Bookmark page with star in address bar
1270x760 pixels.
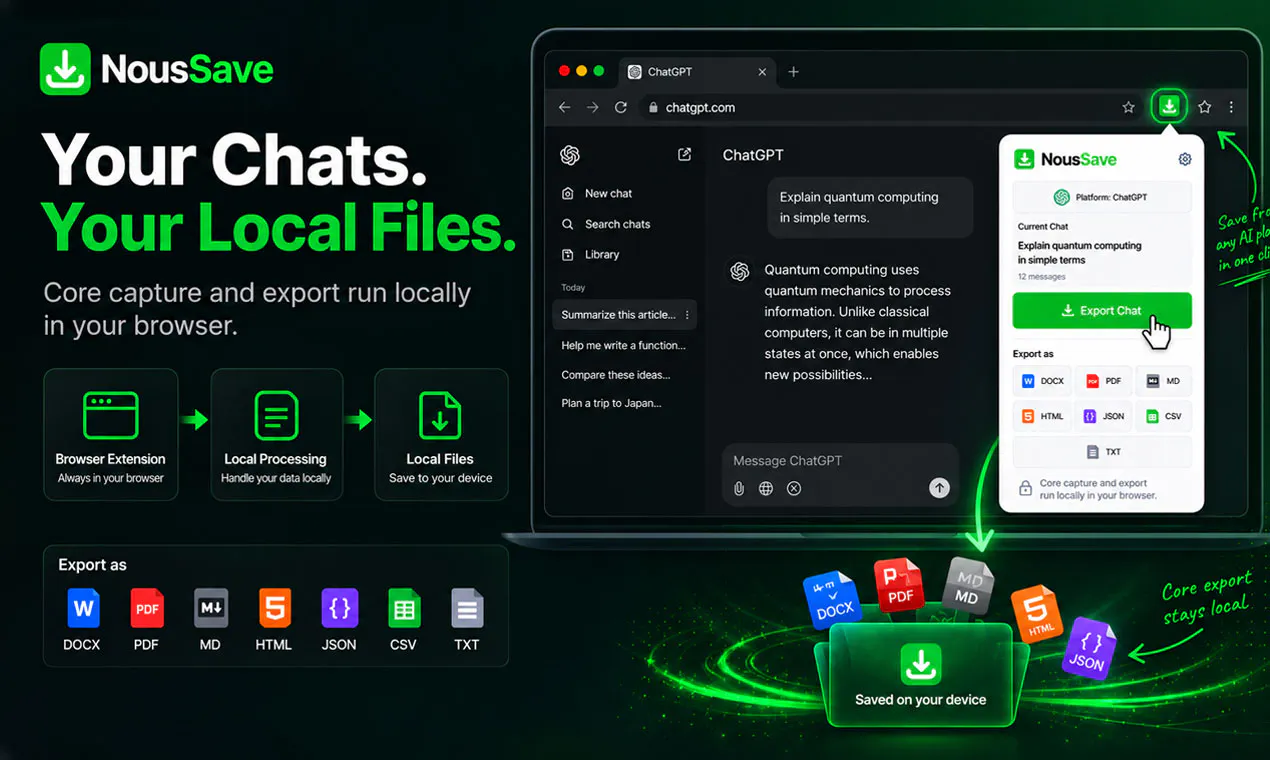[x=1128, y=107]
